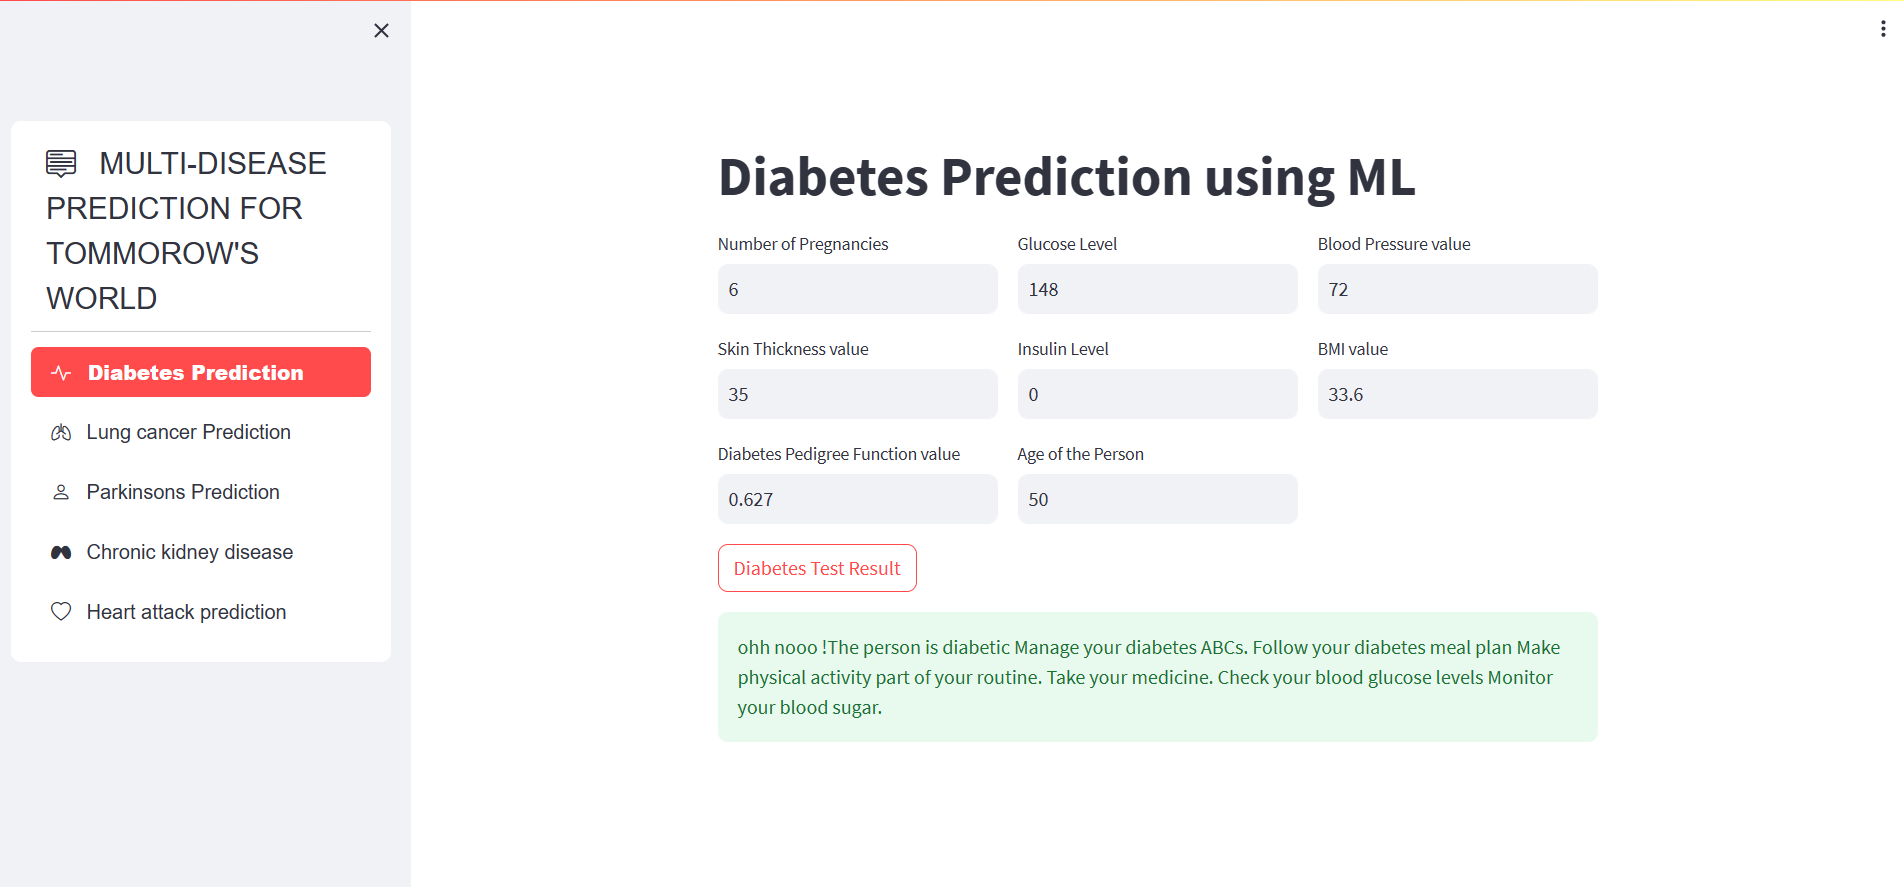The width and height of the screenshot is (1904, 887).
Task: Click the person icon beside Parkinsons Prediction
Action: [60, 491]
